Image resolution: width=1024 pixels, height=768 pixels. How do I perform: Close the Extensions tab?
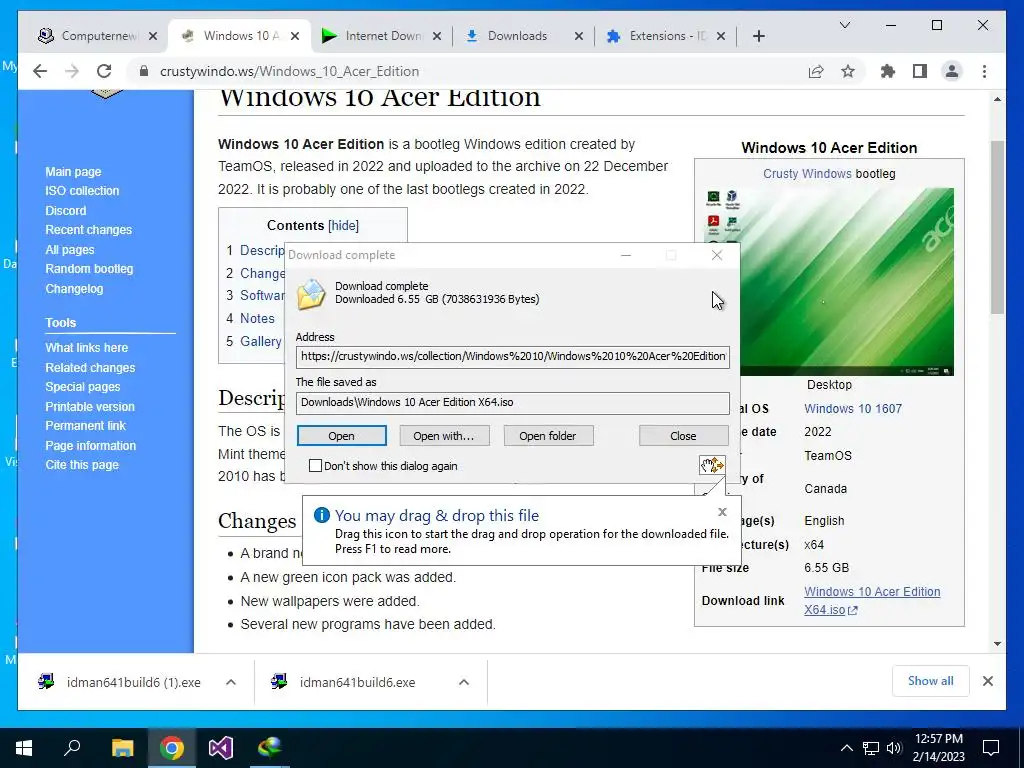(x=721, y=37)
